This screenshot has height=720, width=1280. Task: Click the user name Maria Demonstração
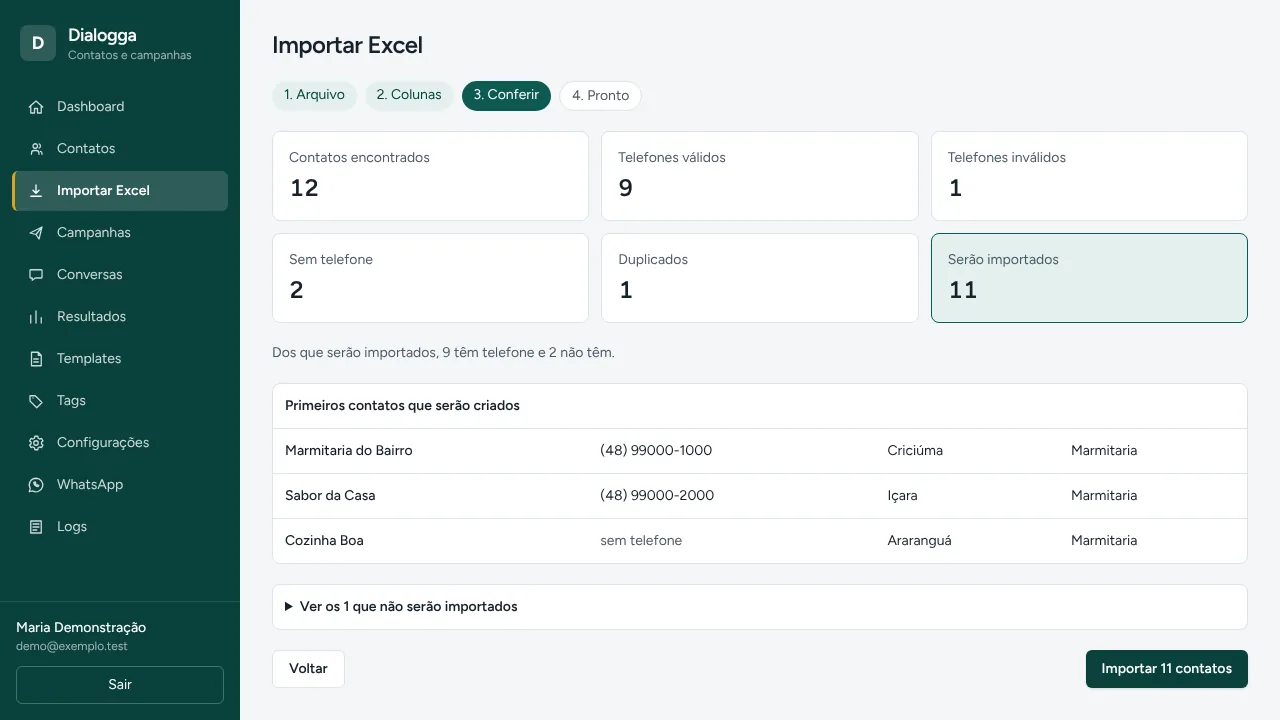81,628
